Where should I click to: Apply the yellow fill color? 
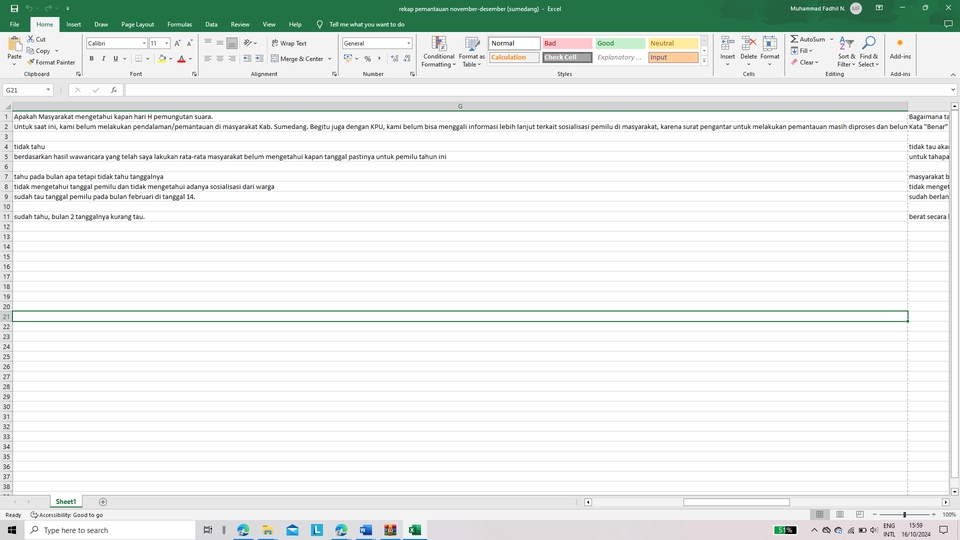pyautogui.click(x=162, y=59)
